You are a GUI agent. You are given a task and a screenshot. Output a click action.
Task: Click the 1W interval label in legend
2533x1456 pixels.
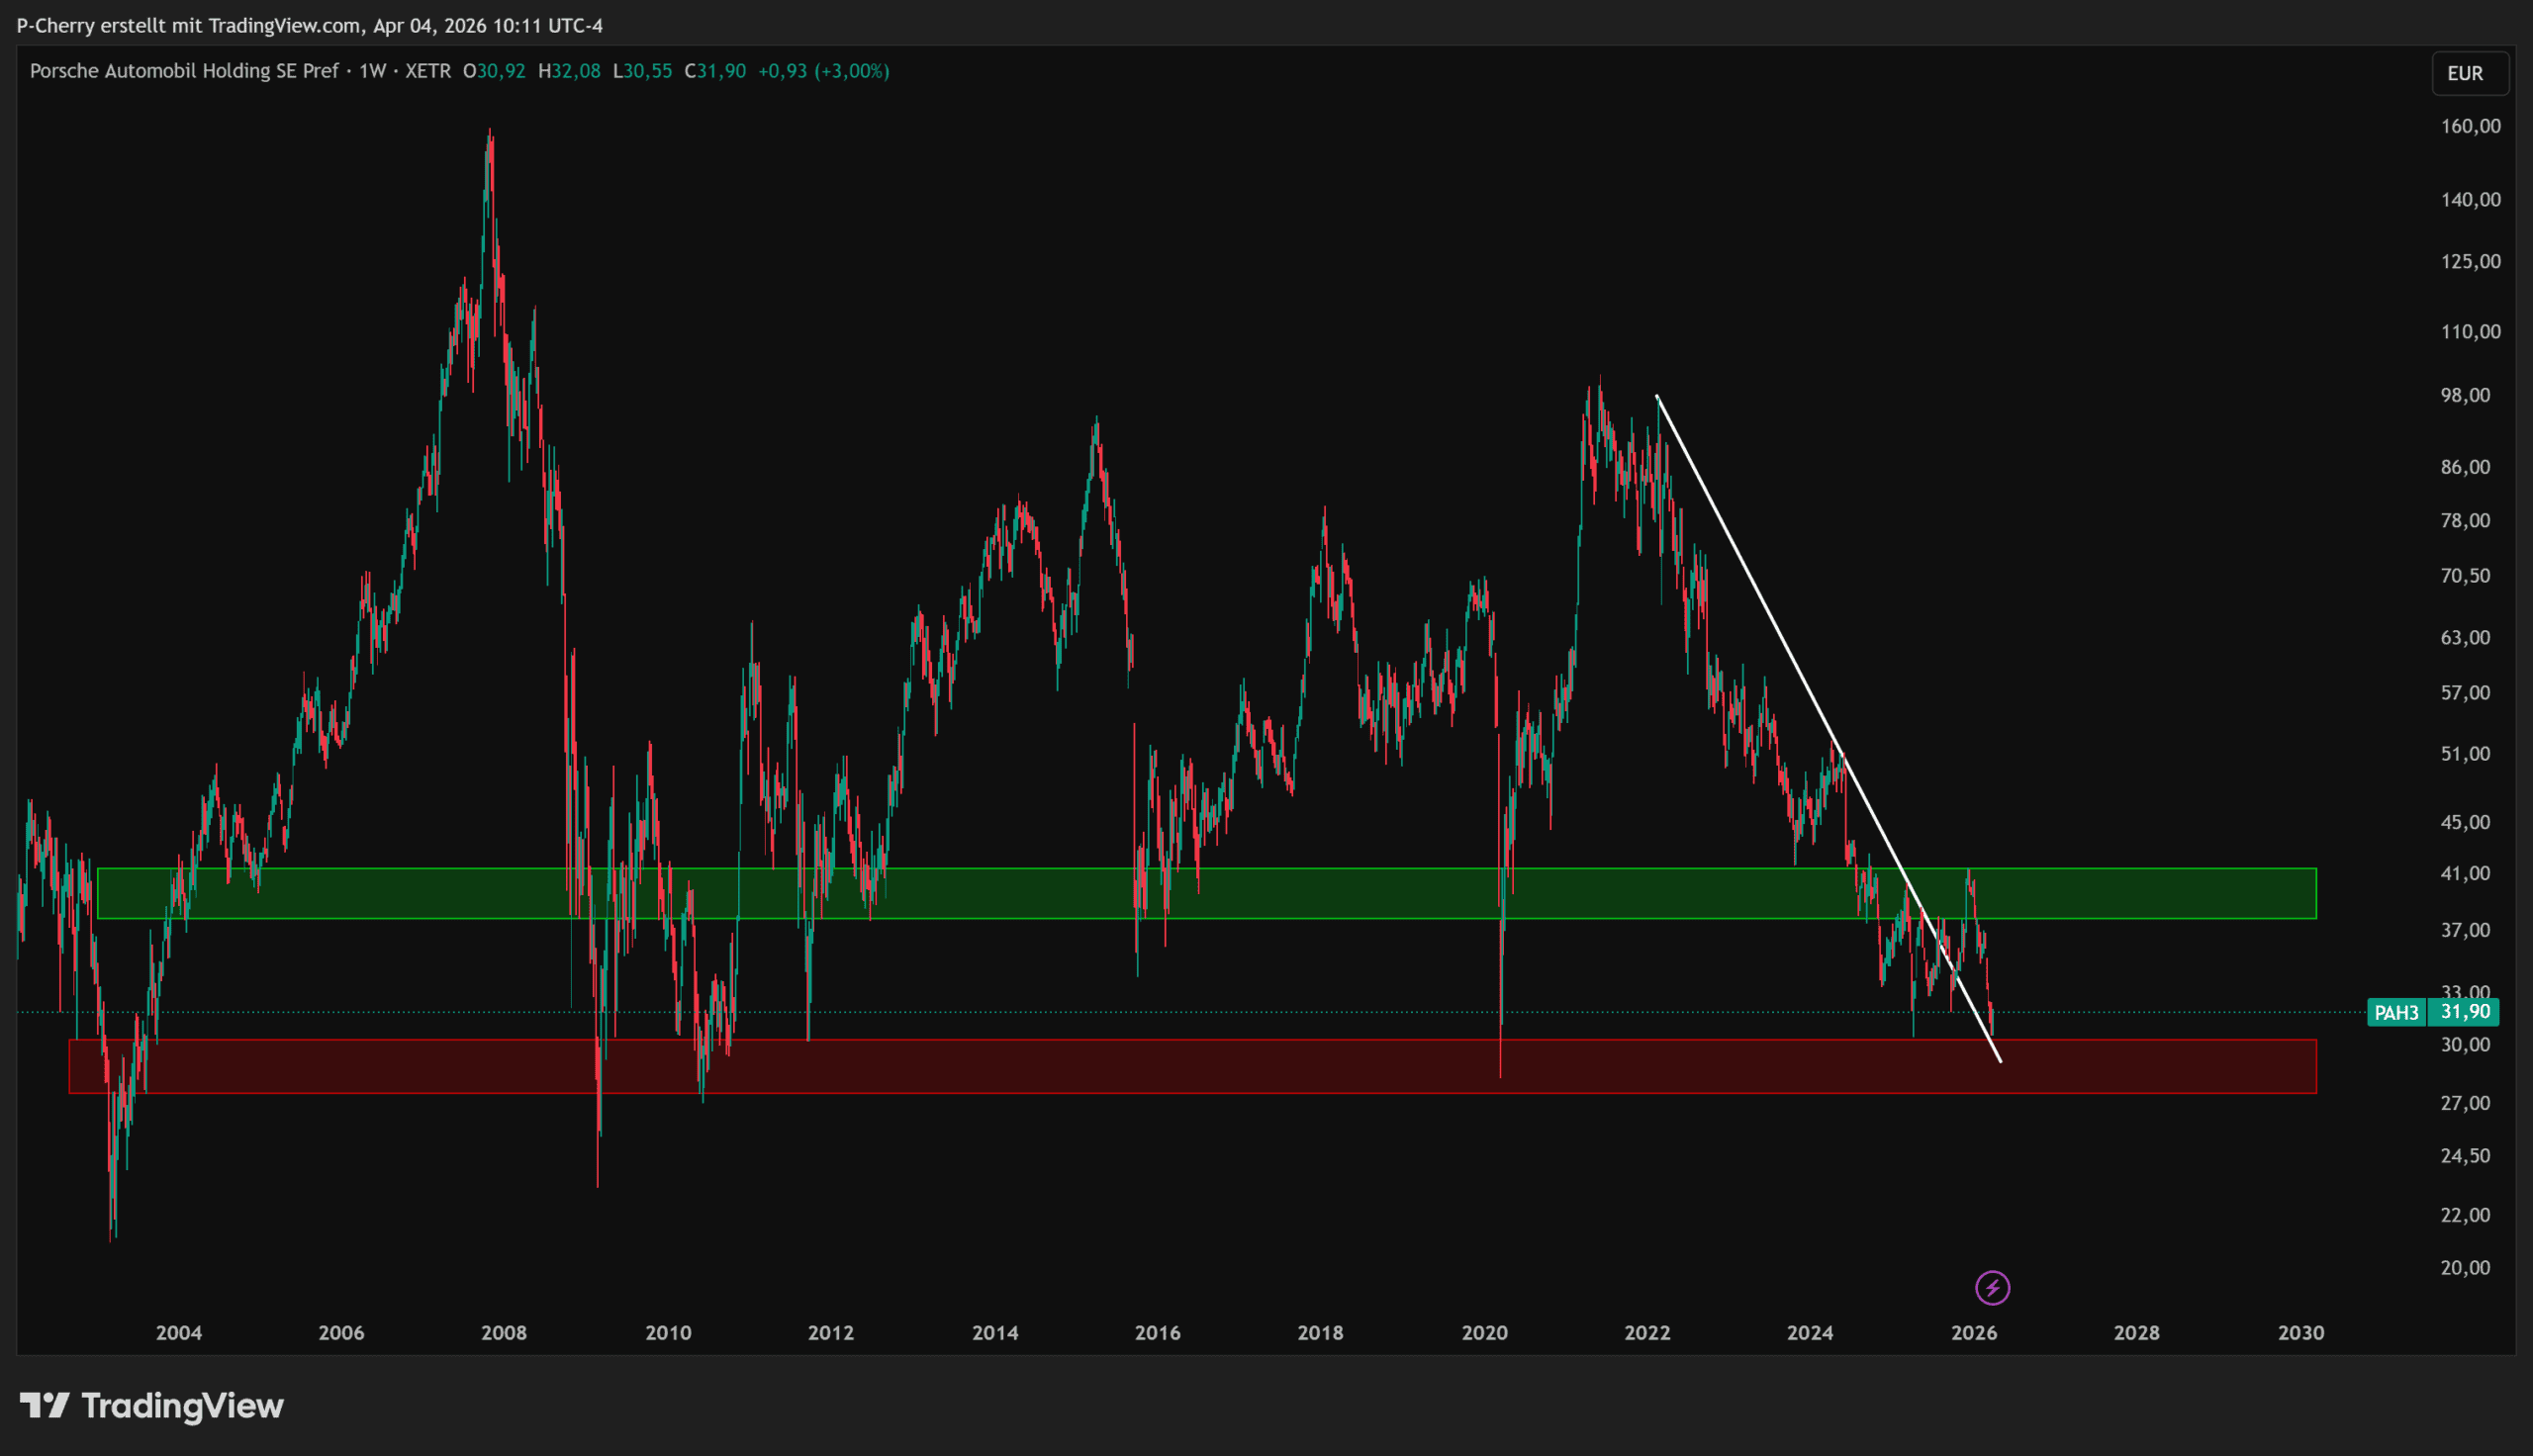click(372, 71)
